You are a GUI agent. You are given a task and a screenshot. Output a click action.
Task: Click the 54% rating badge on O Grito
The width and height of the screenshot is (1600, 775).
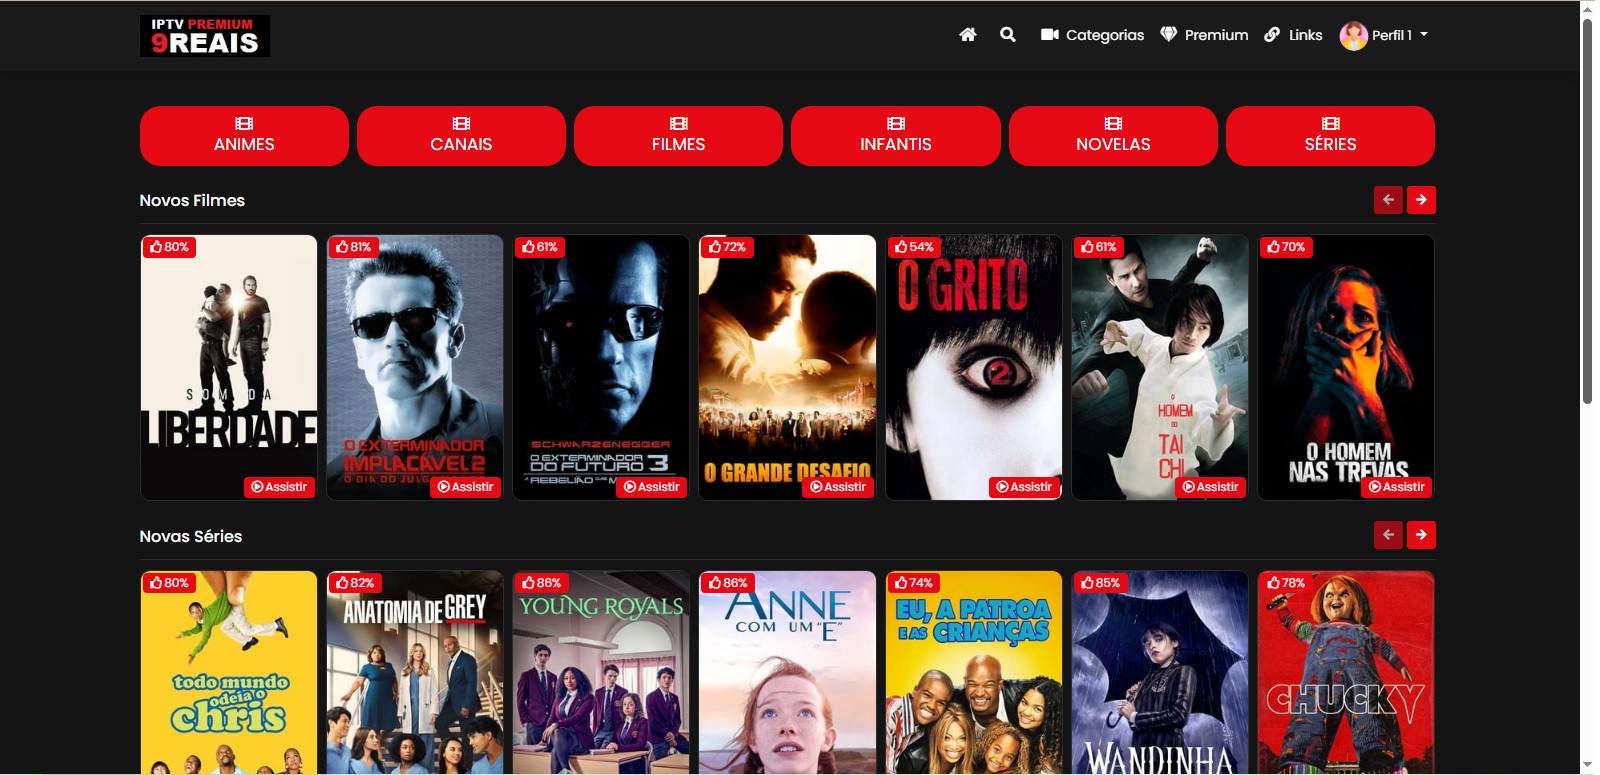[914, 247]
